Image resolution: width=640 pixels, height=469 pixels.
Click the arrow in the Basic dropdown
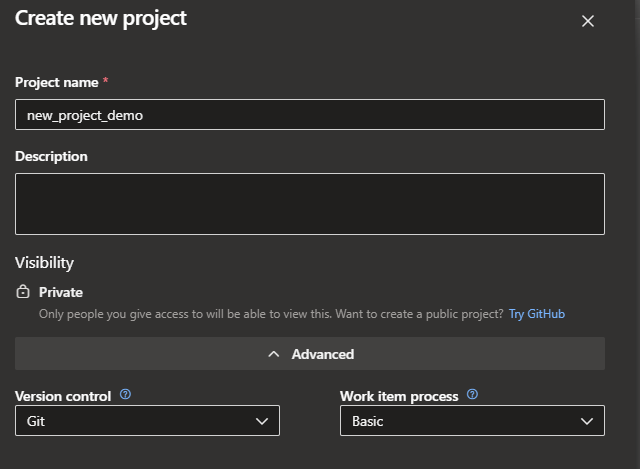point(587,421)
